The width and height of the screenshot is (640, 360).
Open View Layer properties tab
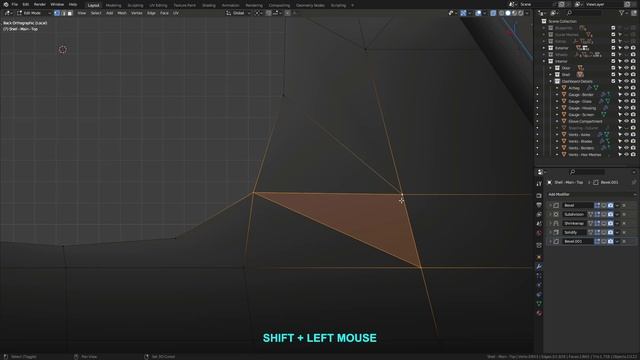click(x=539, y=214)
